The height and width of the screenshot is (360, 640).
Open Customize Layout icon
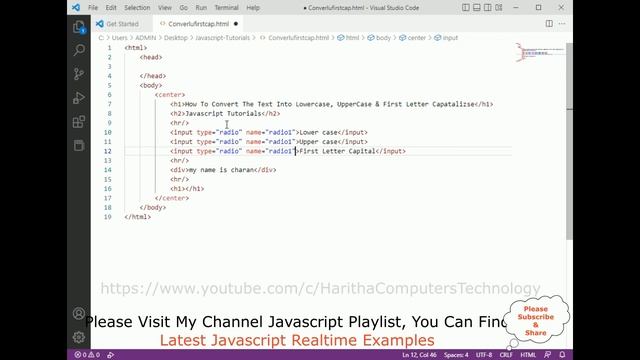(x=499, y=7)
